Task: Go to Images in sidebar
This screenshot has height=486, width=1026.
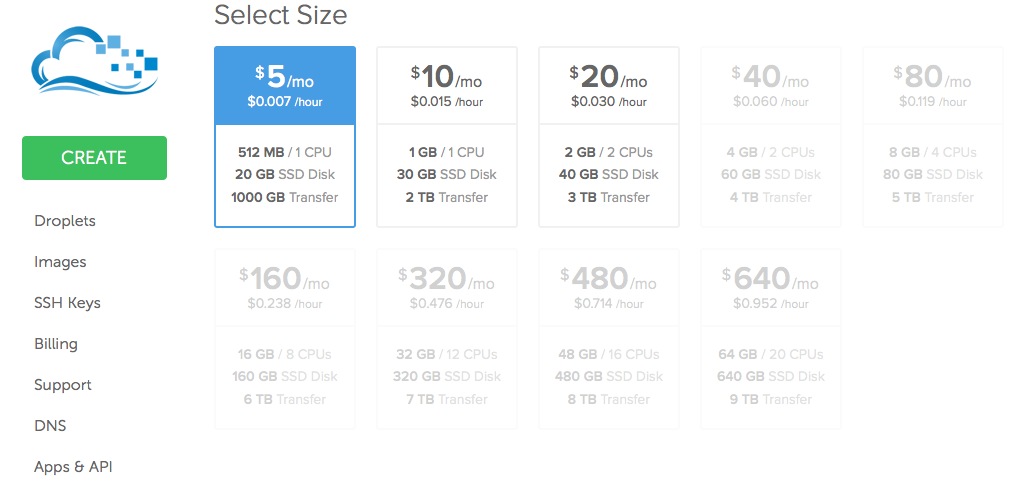Action: (x=60, y=262)
